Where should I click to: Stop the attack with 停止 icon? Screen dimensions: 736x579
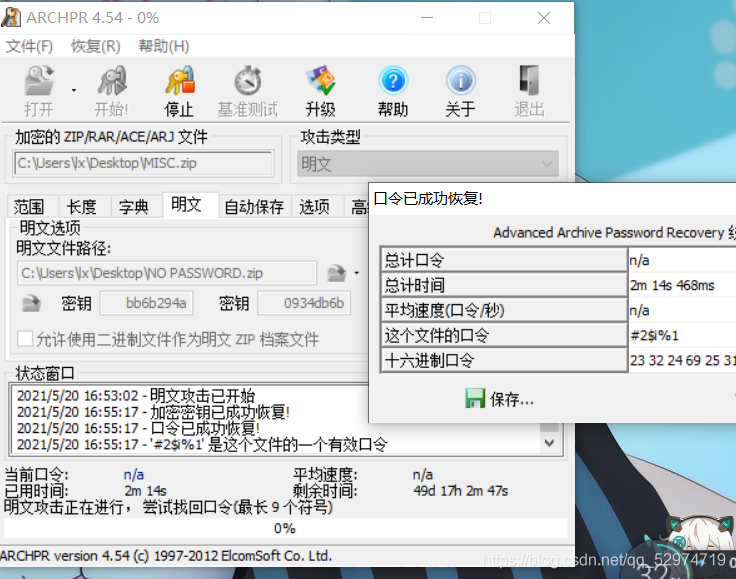pyautogui.click(x=180, y=81)
